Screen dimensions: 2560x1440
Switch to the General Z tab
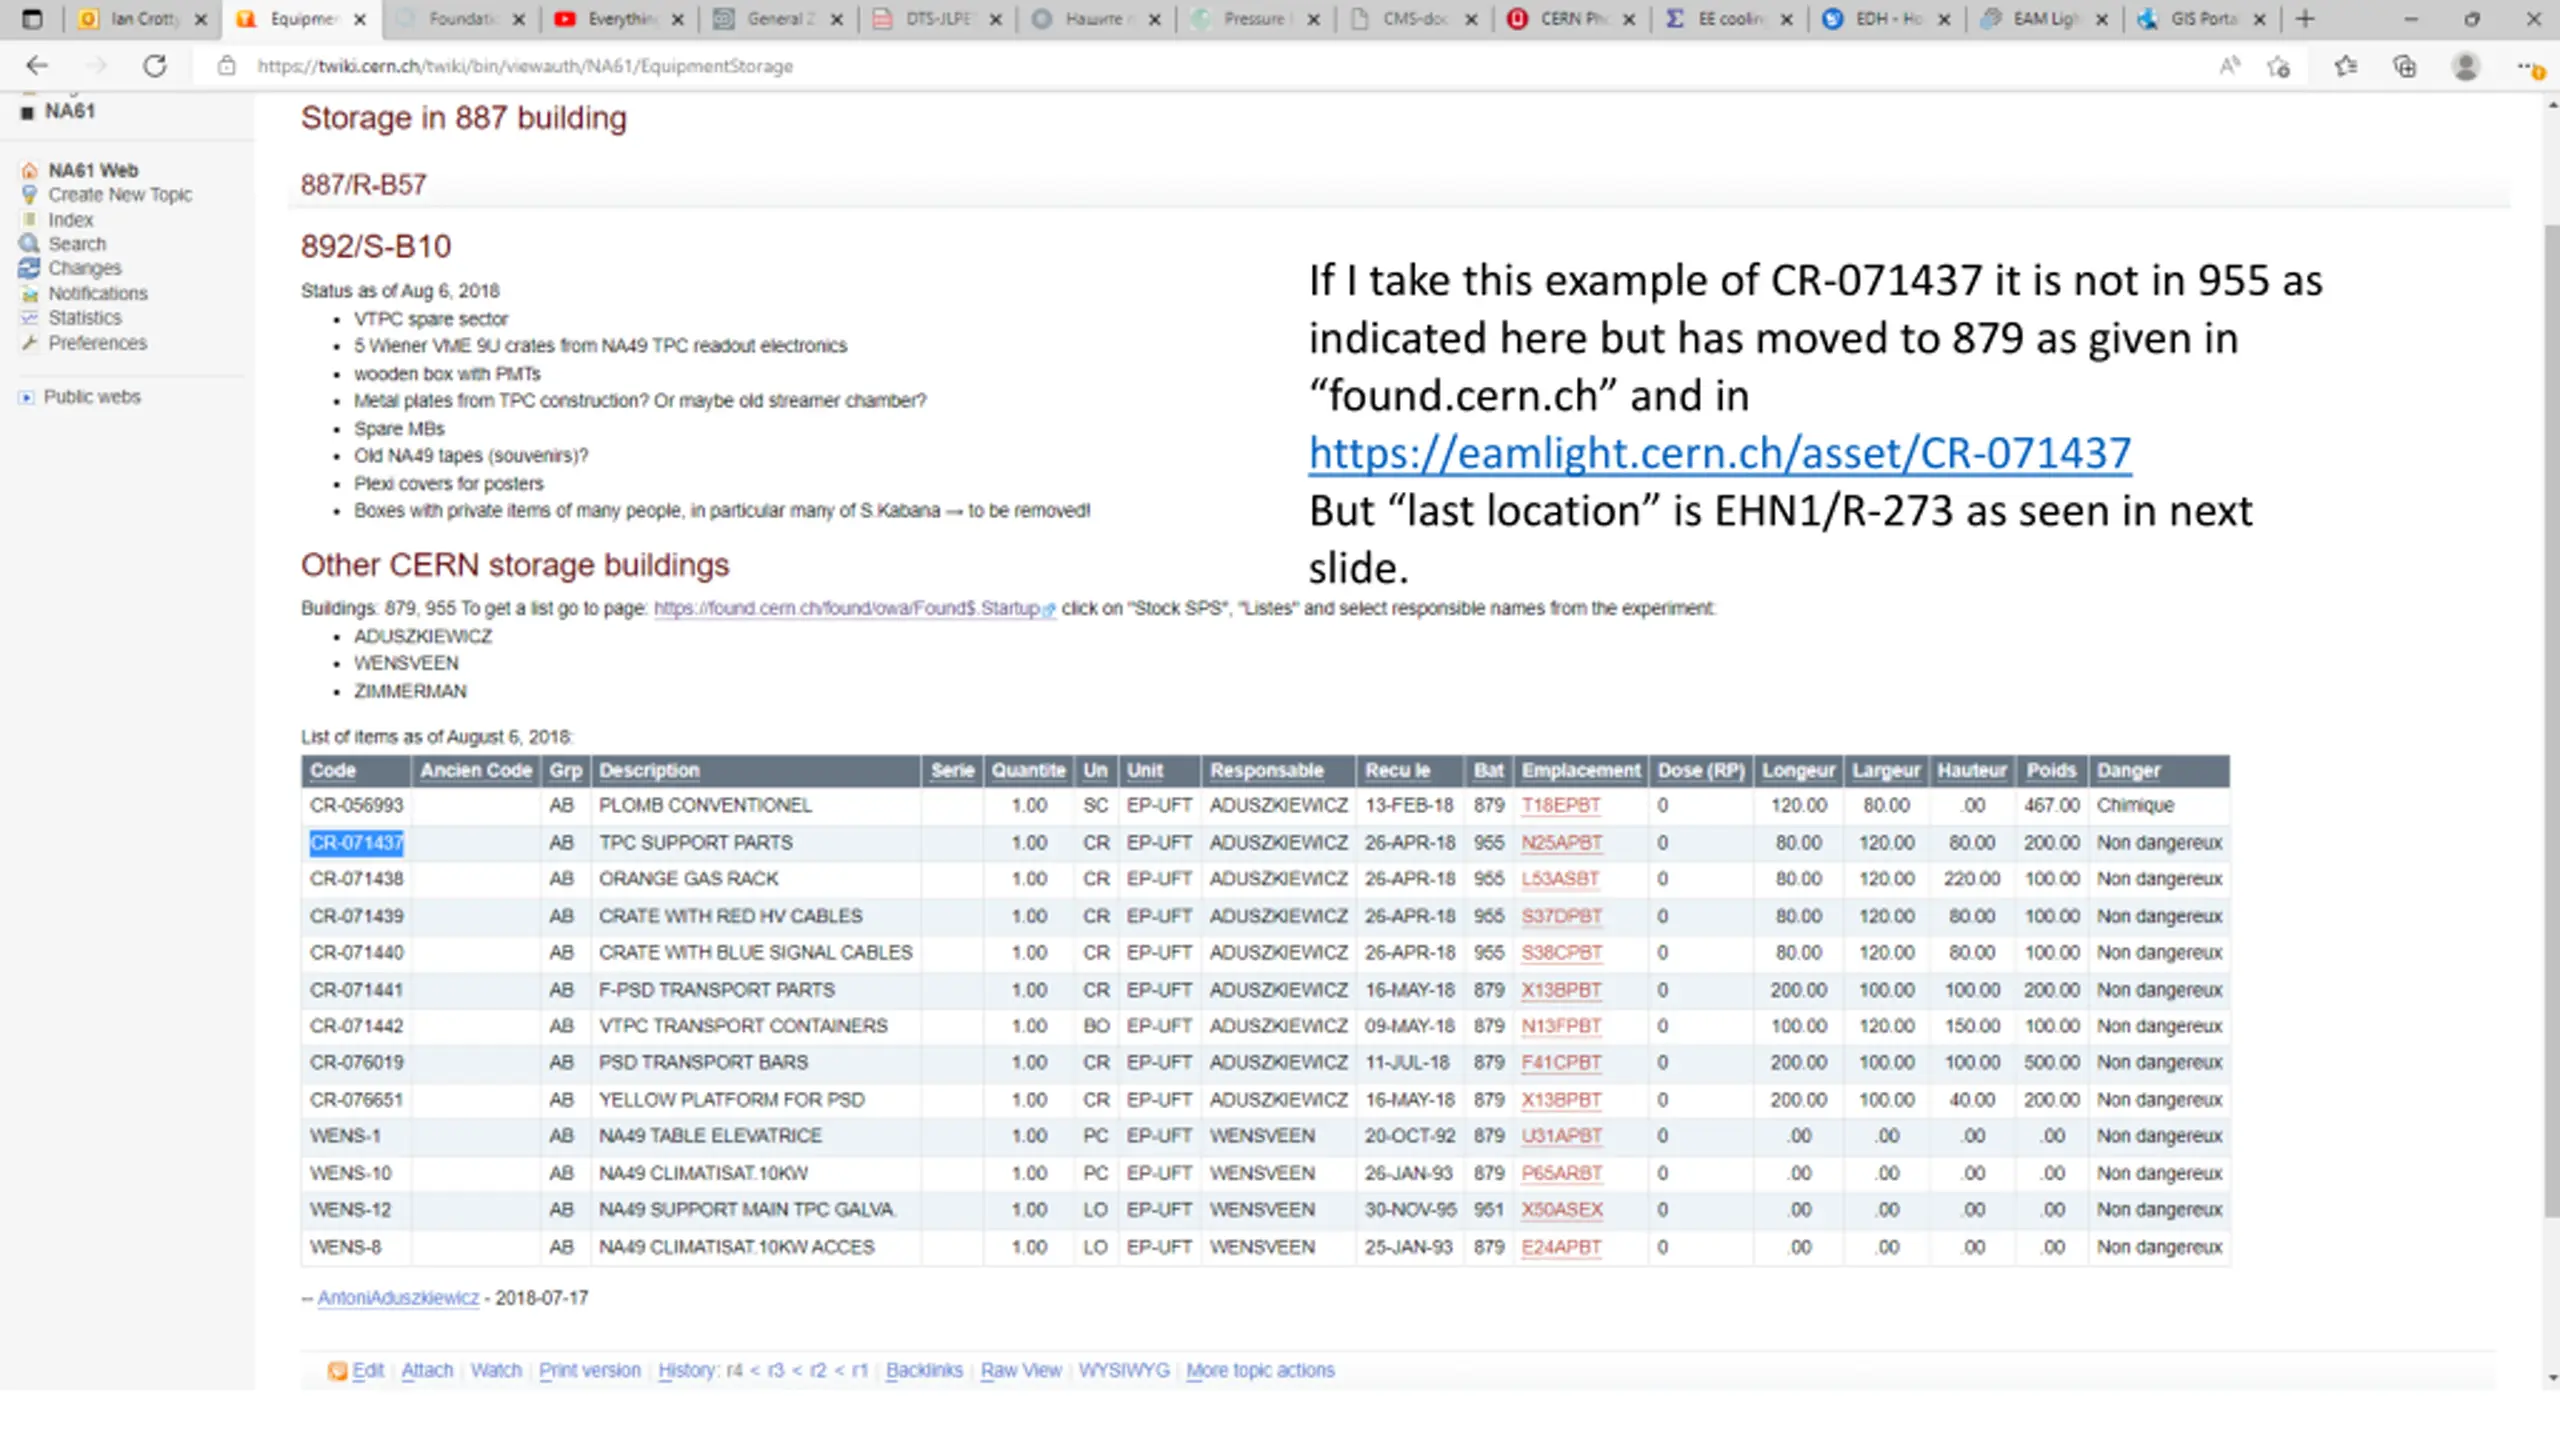click(779, 19)
